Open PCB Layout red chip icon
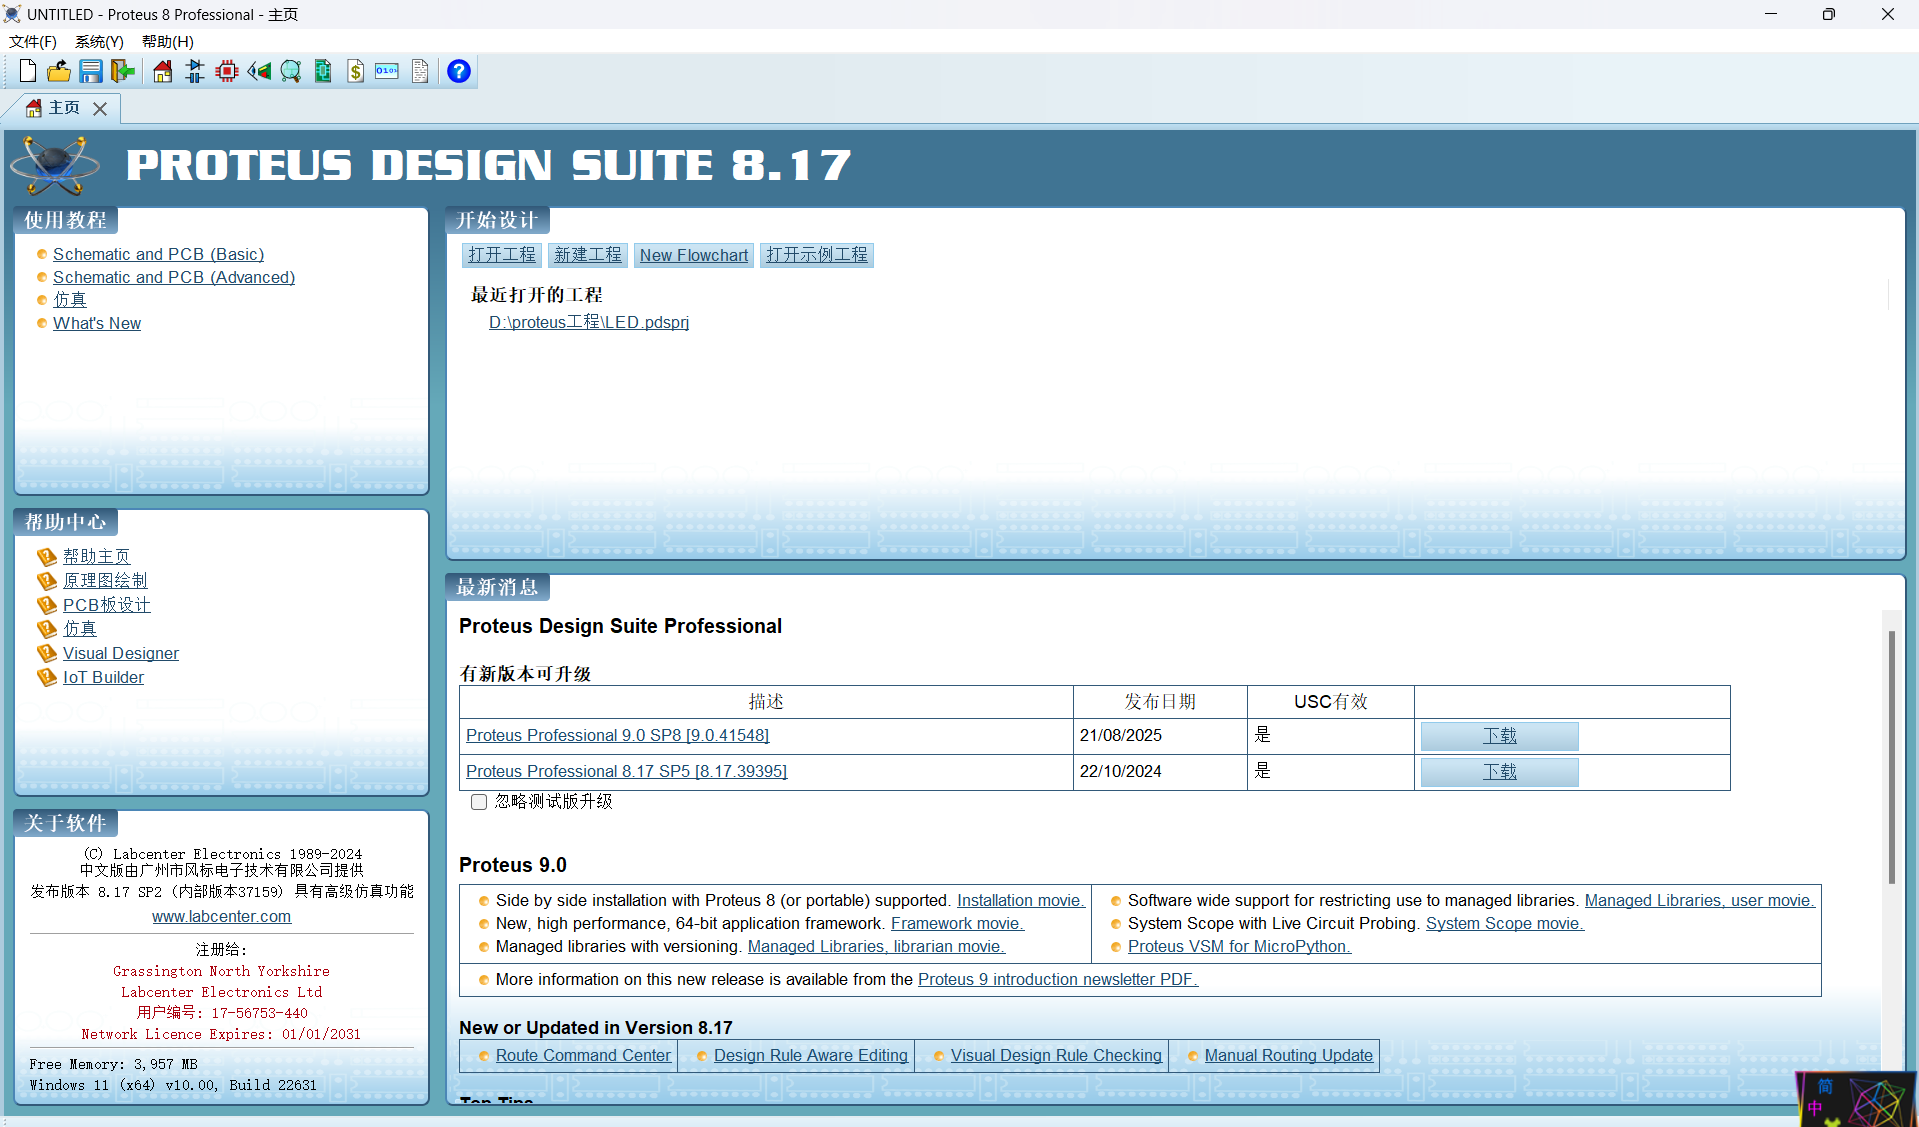This screenshot has height=1127, width=1919. [x=227, y=71]
